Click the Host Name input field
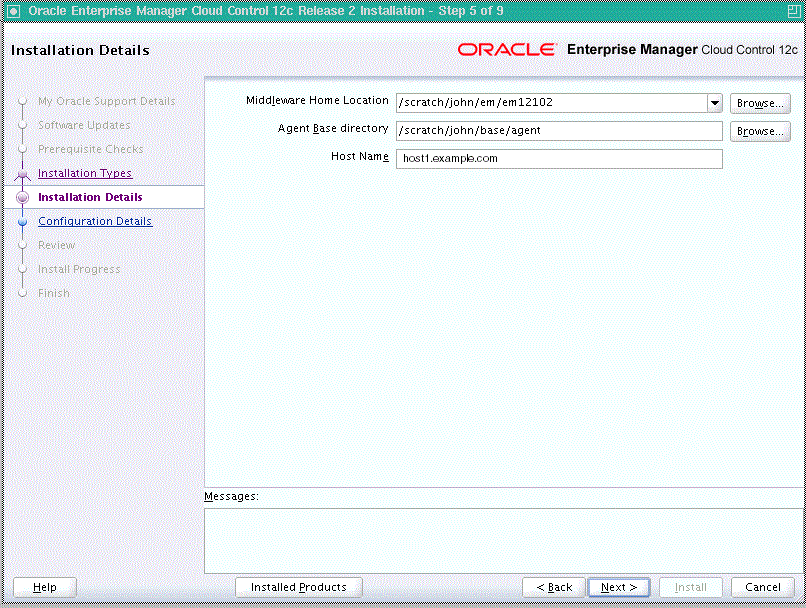 tap(559, 159)
